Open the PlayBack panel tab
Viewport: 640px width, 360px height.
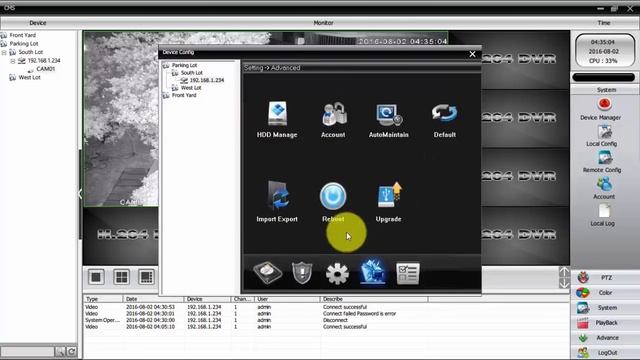[605, 323]
